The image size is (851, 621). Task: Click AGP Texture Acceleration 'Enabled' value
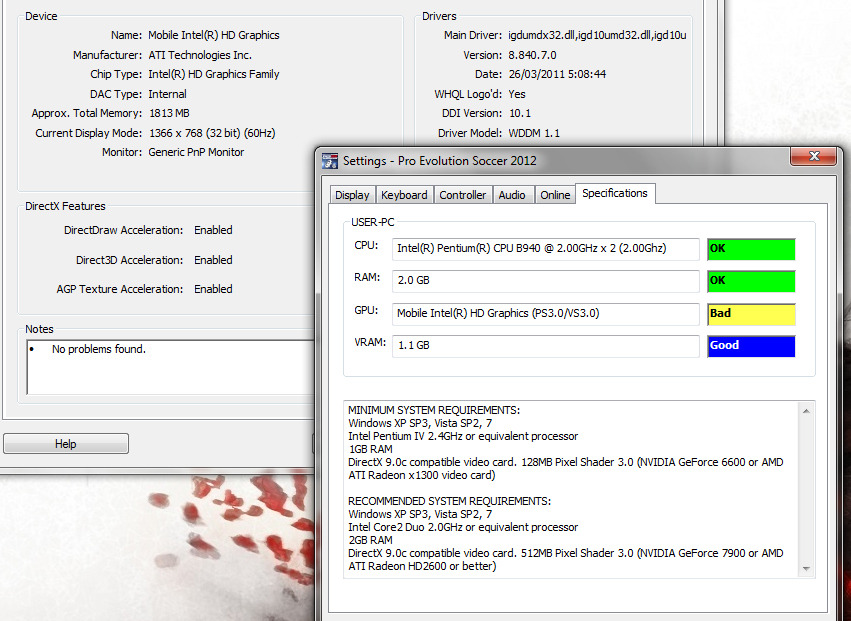coord(213,289)
